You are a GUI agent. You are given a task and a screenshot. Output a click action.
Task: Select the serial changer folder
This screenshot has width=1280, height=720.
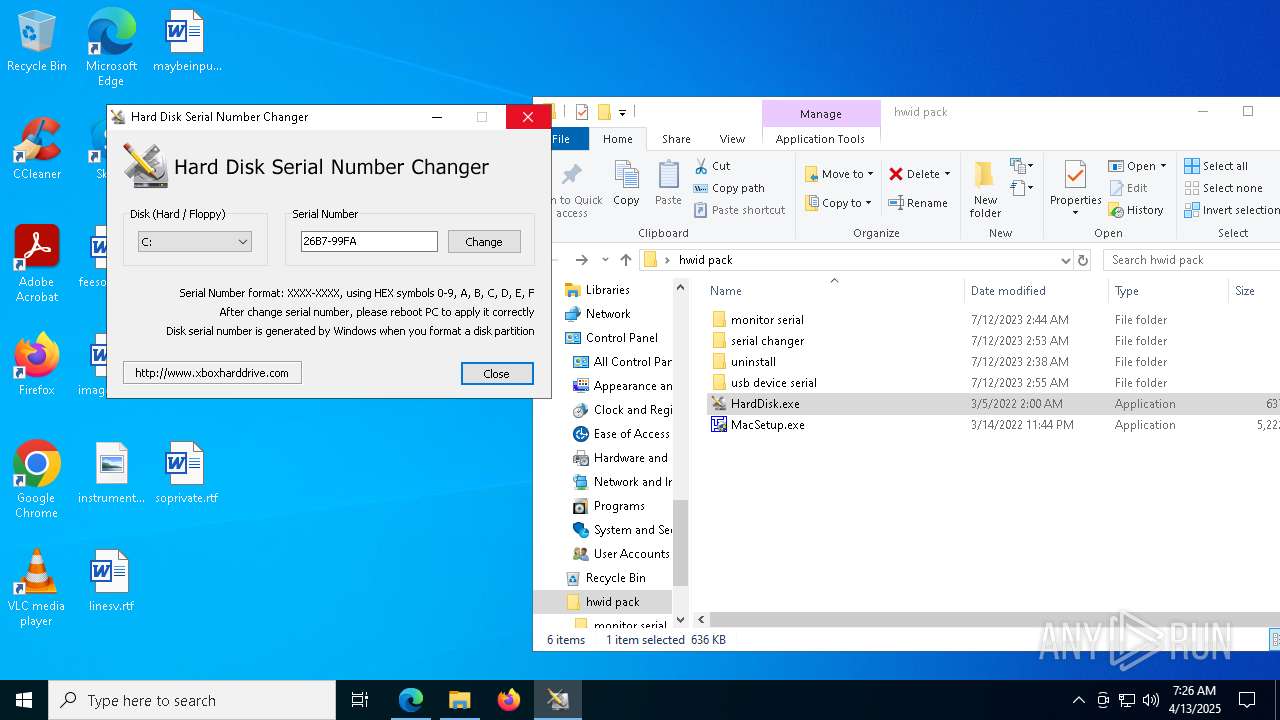pos(767,341)
